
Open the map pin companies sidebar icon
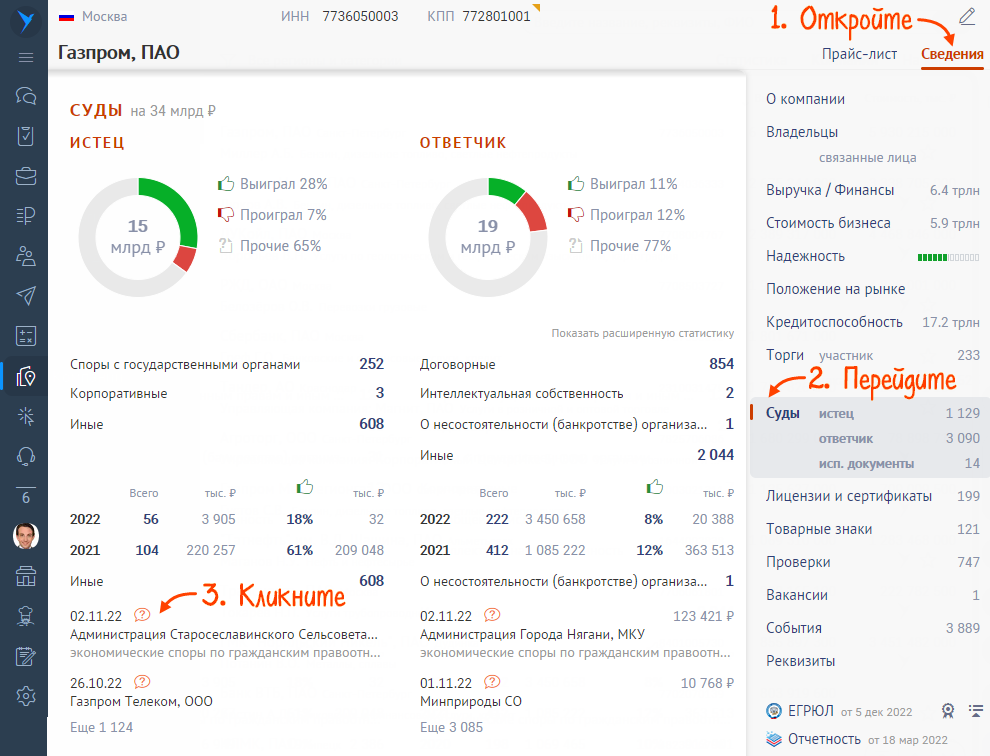tap(26, 376)
